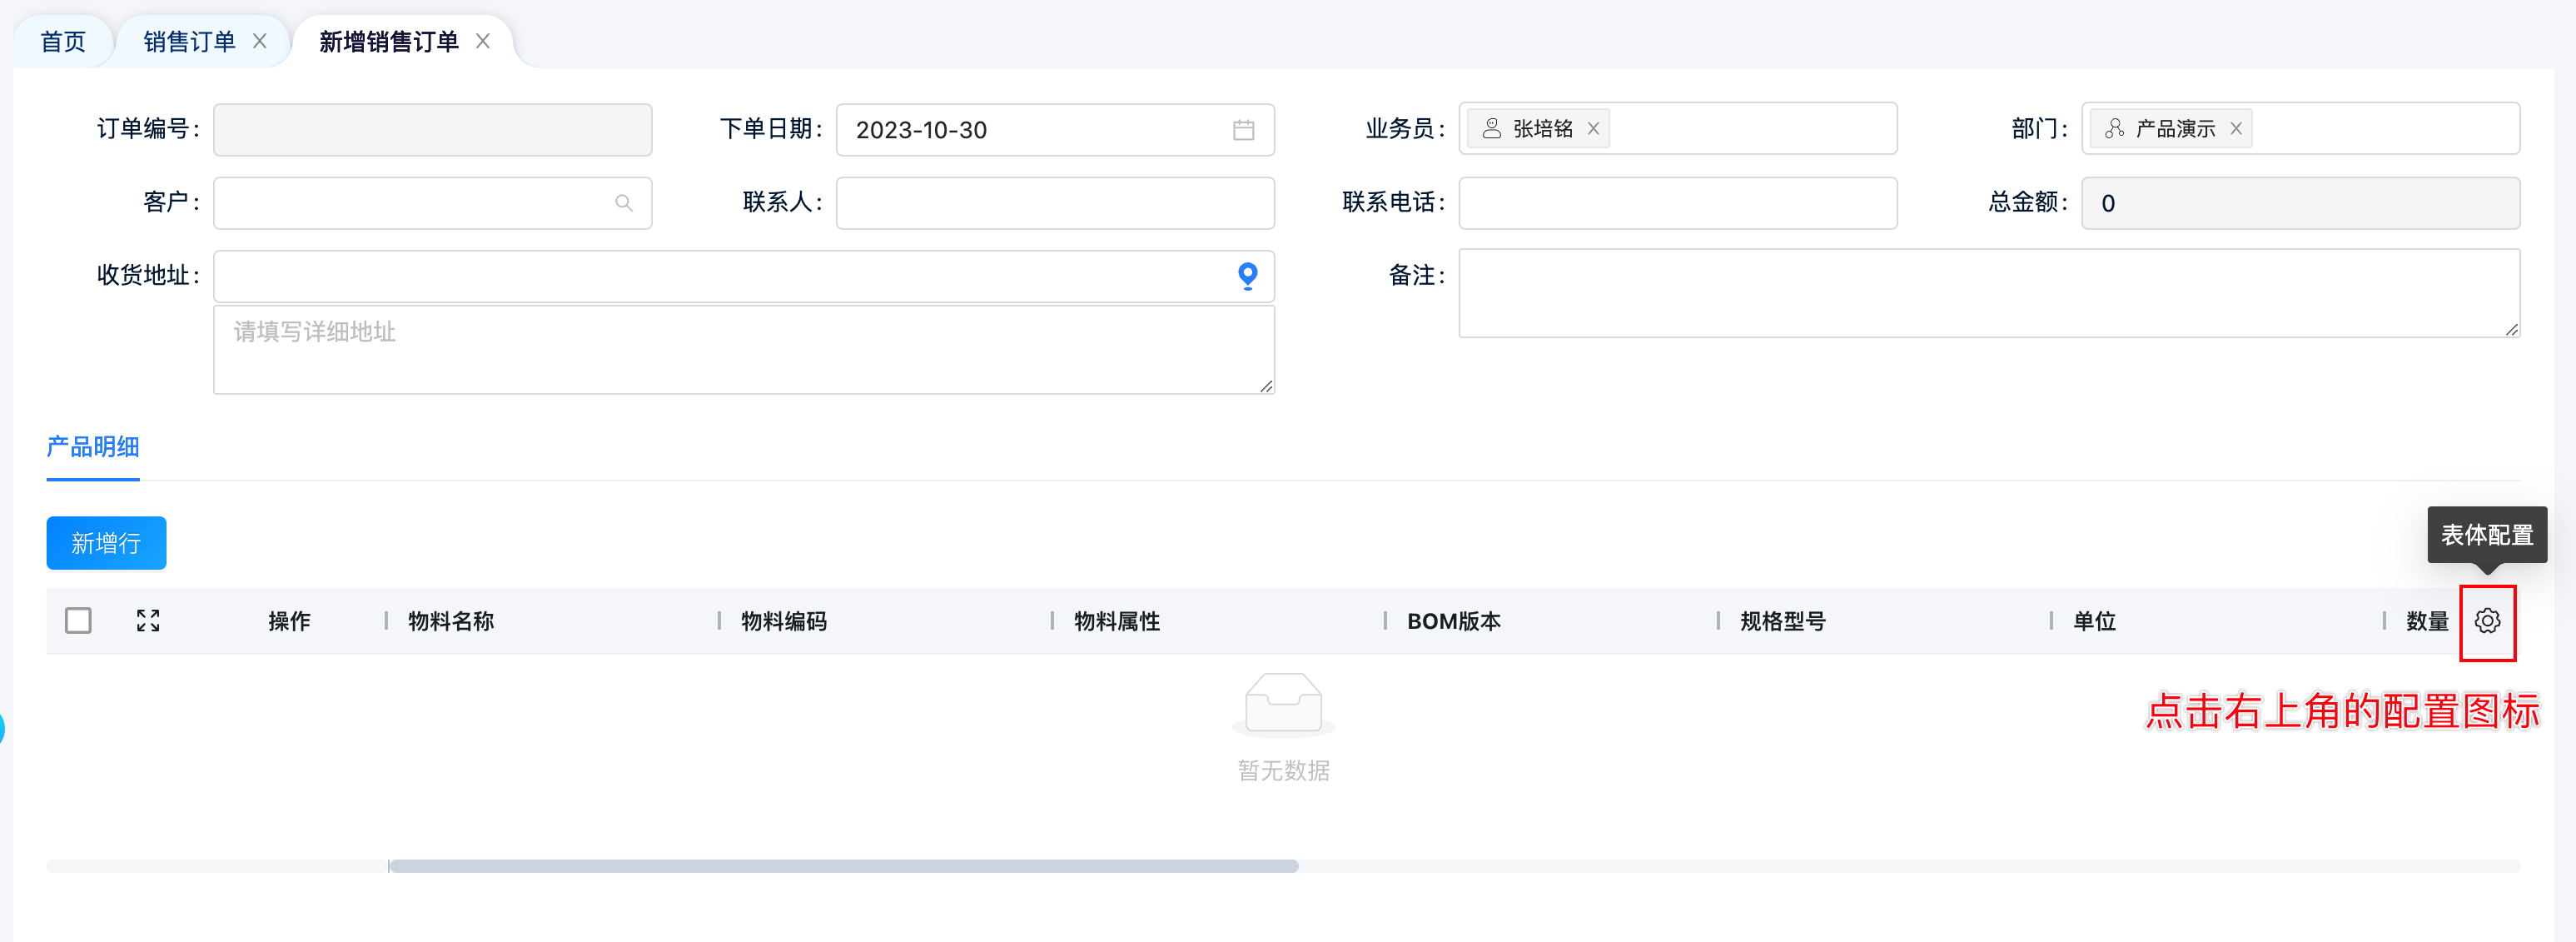
Task: Click the horizontal table scrollbar thumb
Action: 843,866
